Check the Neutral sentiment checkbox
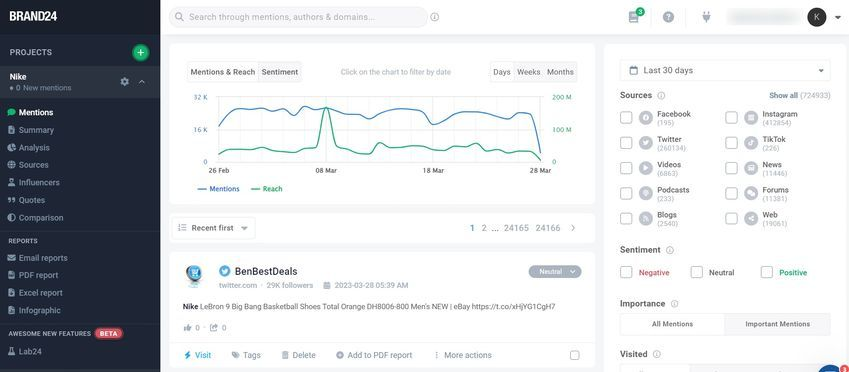The height and width of the screenshot is (372, 849). coord(696,272)
